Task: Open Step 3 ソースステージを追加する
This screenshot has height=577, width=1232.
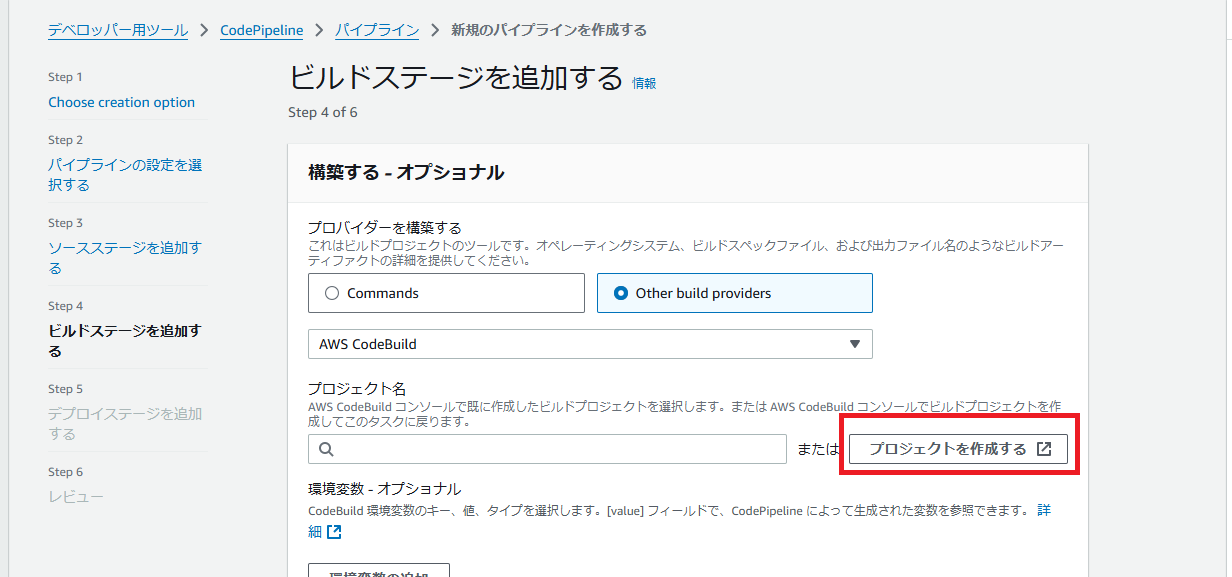Action: (x=125, y=258)
